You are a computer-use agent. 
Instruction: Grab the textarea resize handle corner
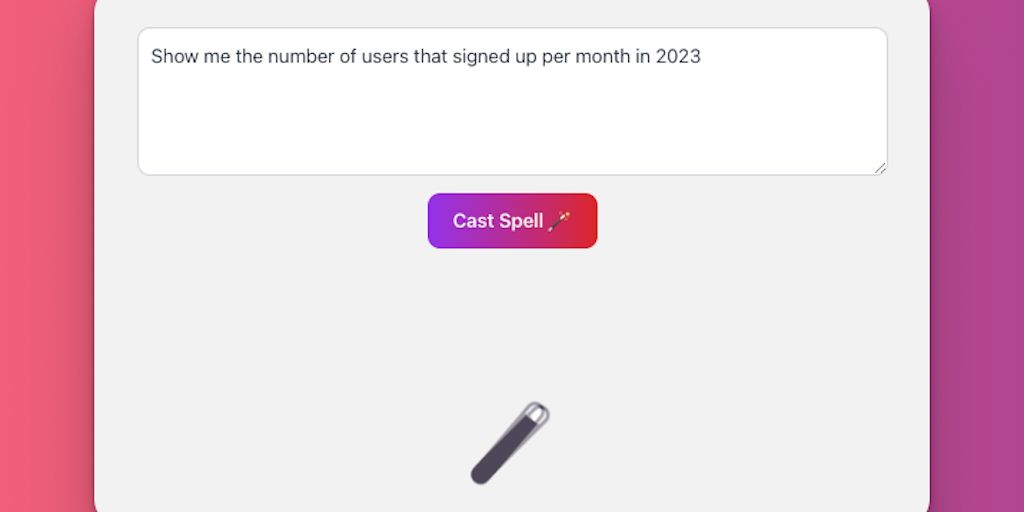[880, 168]
